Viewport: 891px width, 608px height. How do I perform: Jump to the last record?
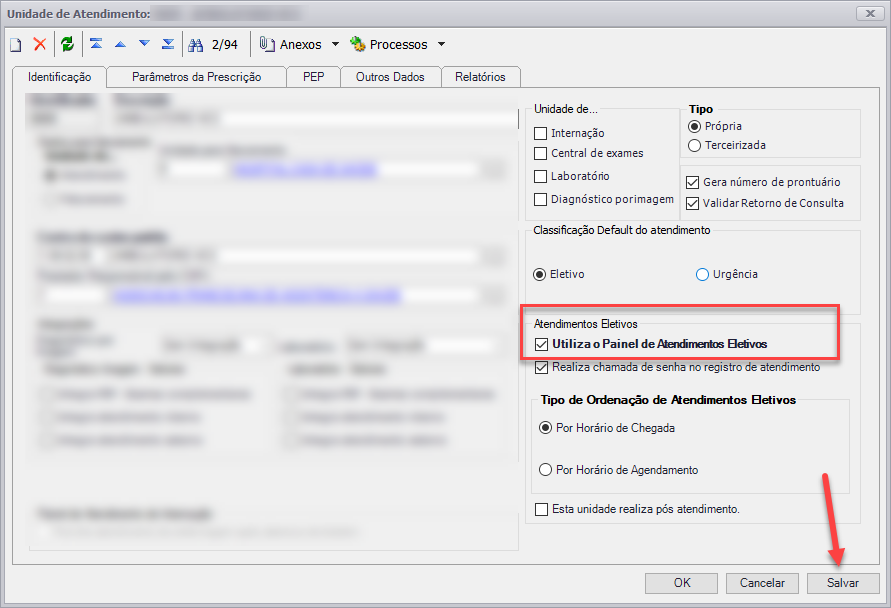click(168, 44)
